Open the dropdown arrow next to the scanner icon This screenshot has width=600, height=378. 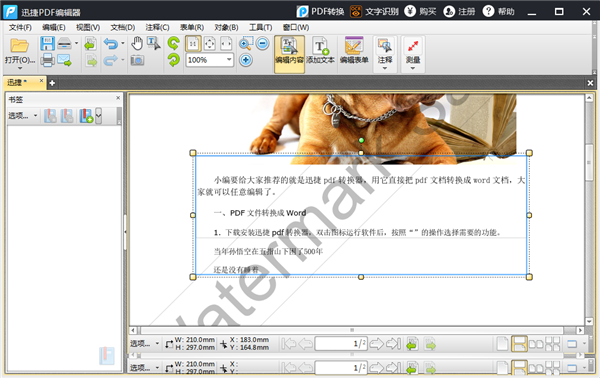tap(77, 43)
